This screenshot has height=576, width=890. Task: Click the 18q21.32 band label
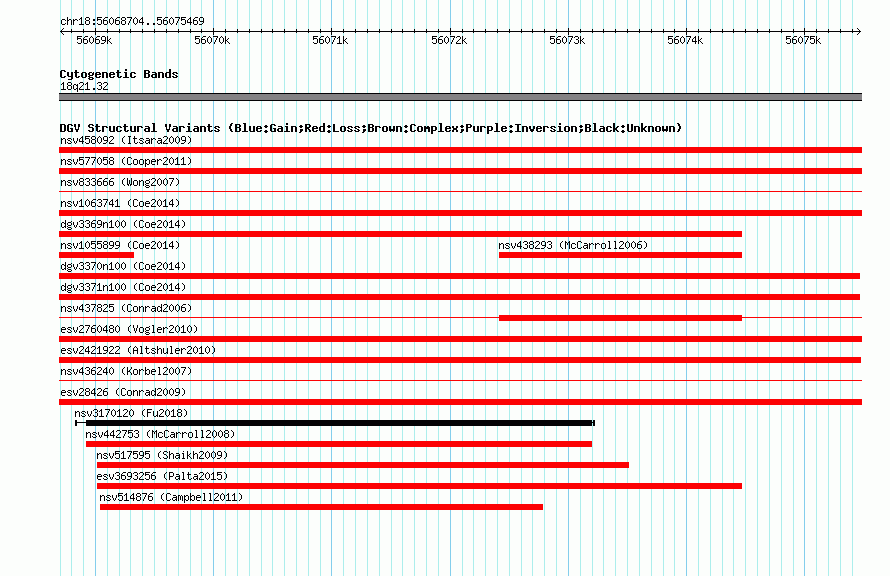coord(84,86)
